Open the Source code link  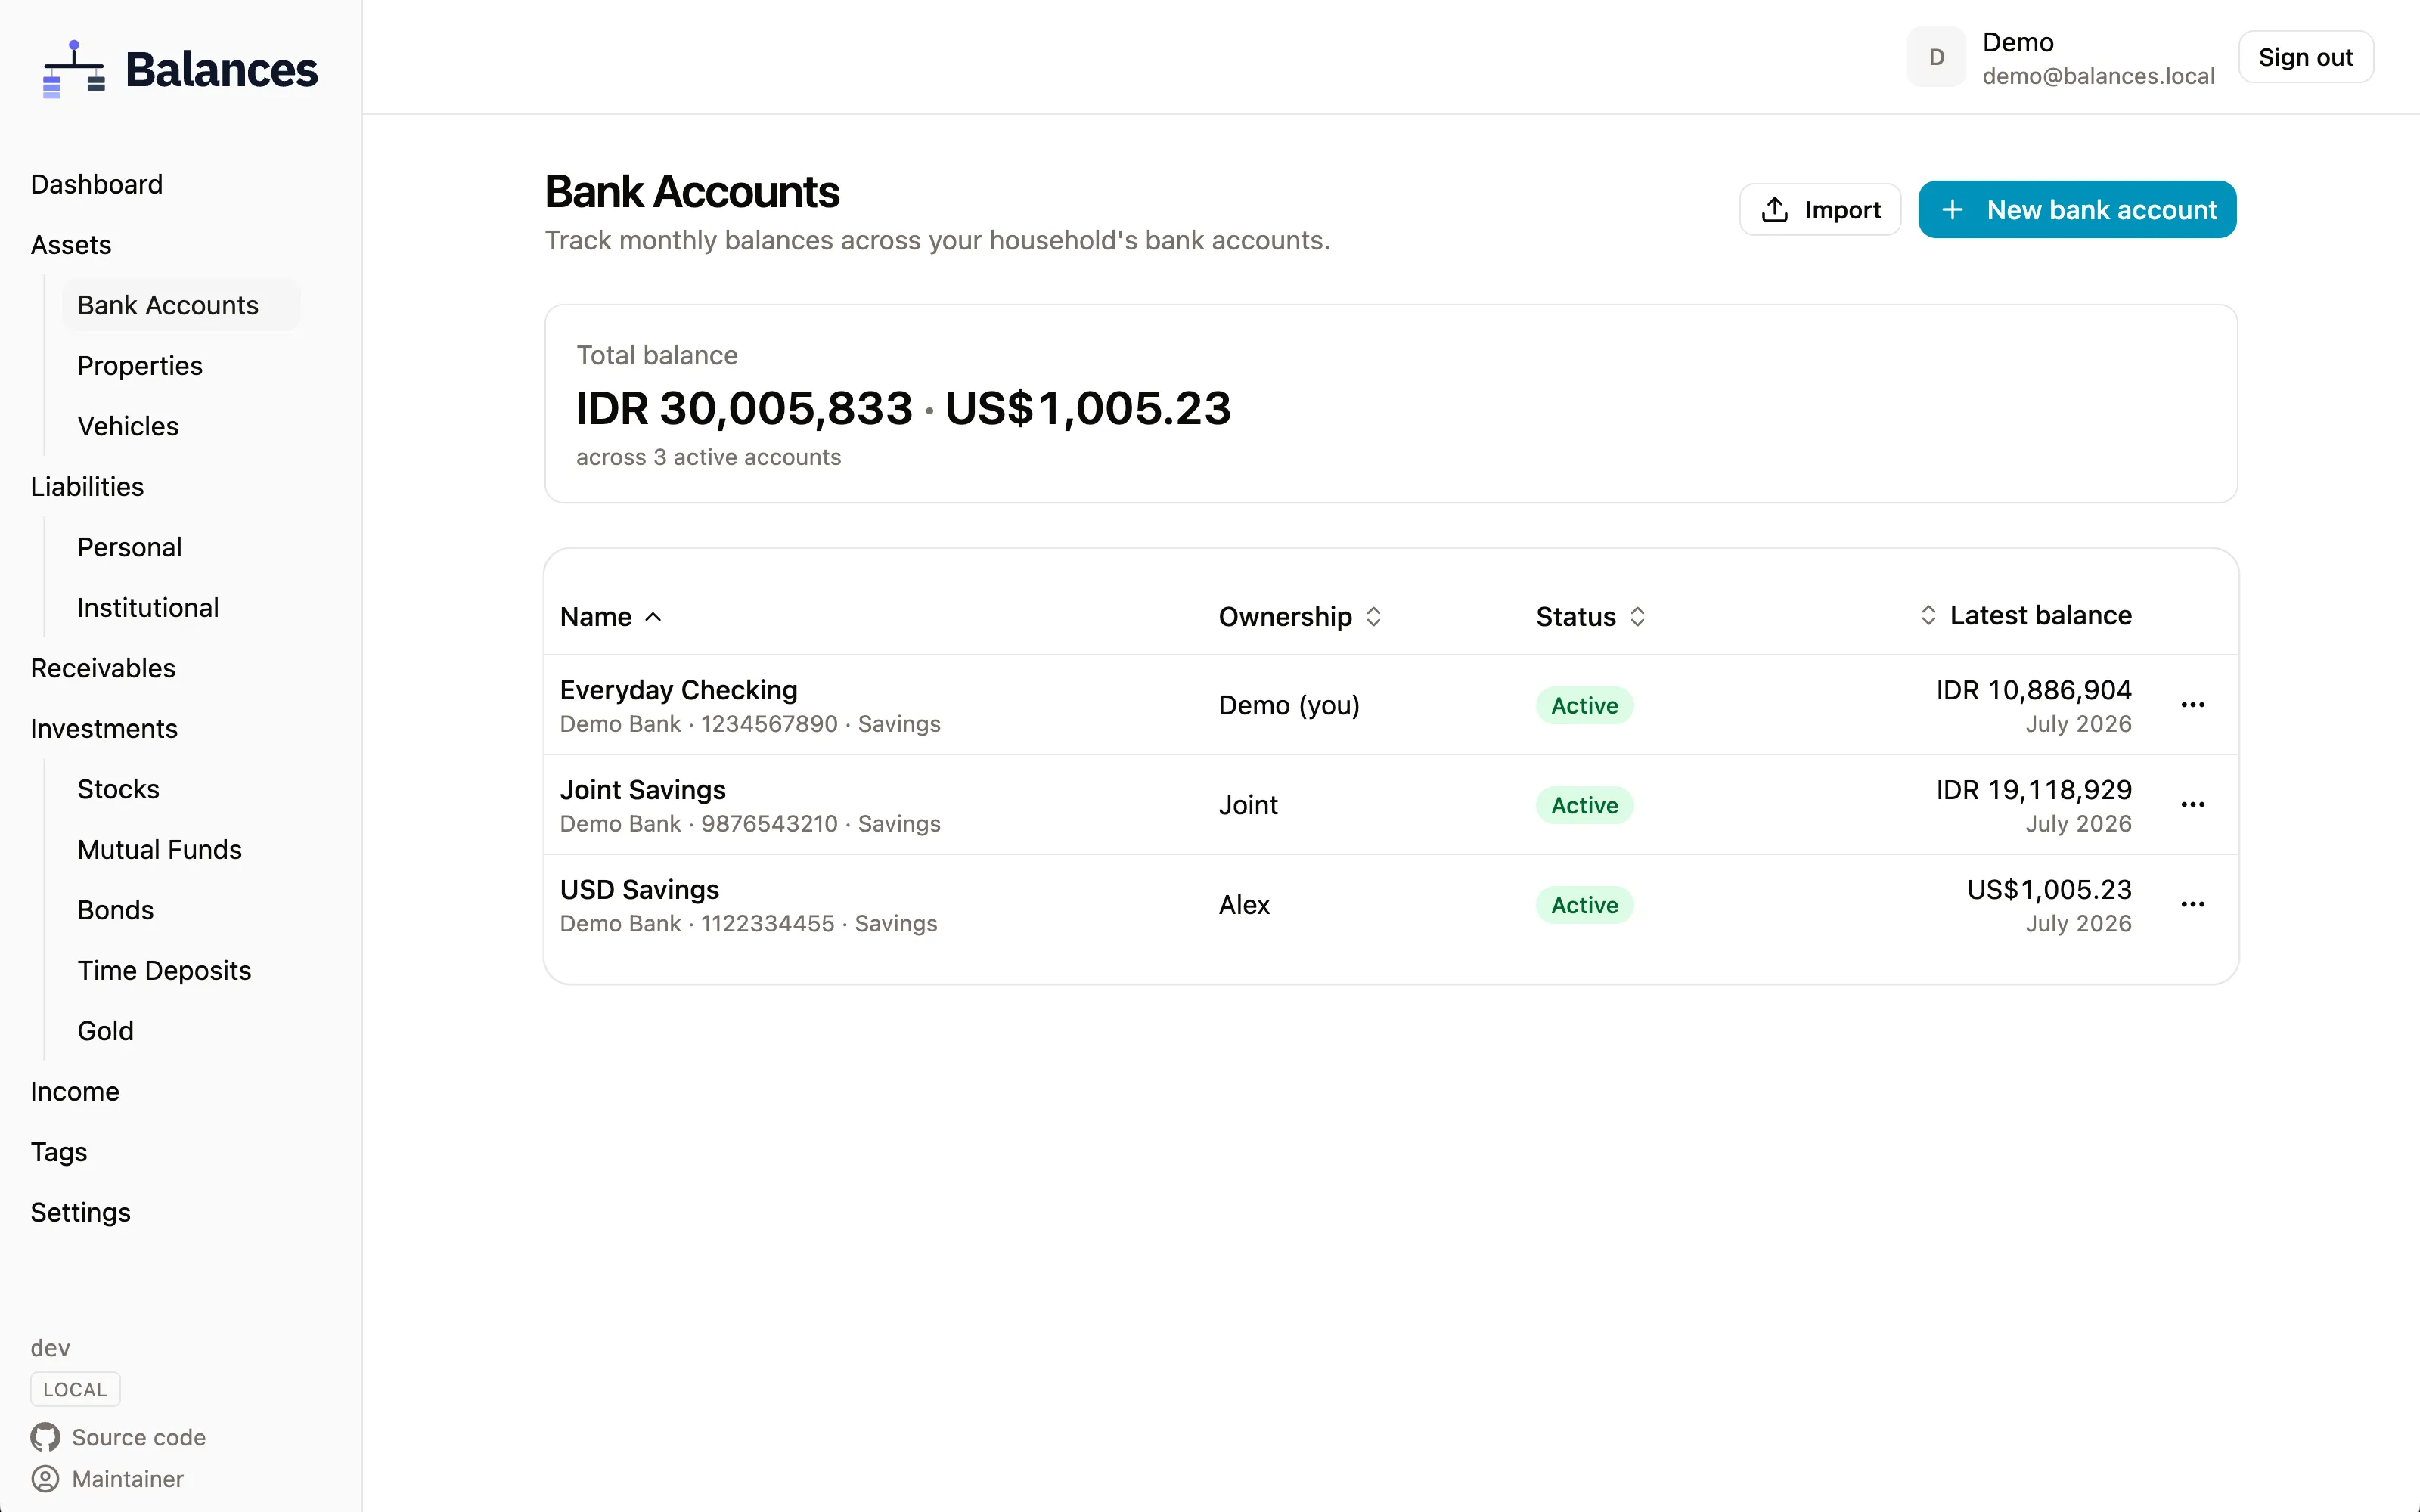(139, 1438)
